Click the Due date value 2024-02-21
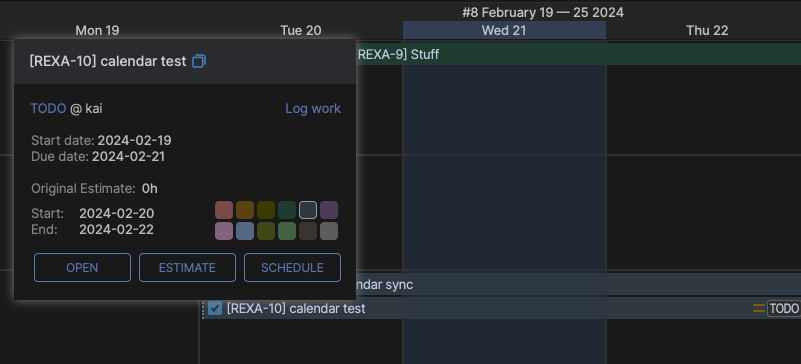 [128, 156]
